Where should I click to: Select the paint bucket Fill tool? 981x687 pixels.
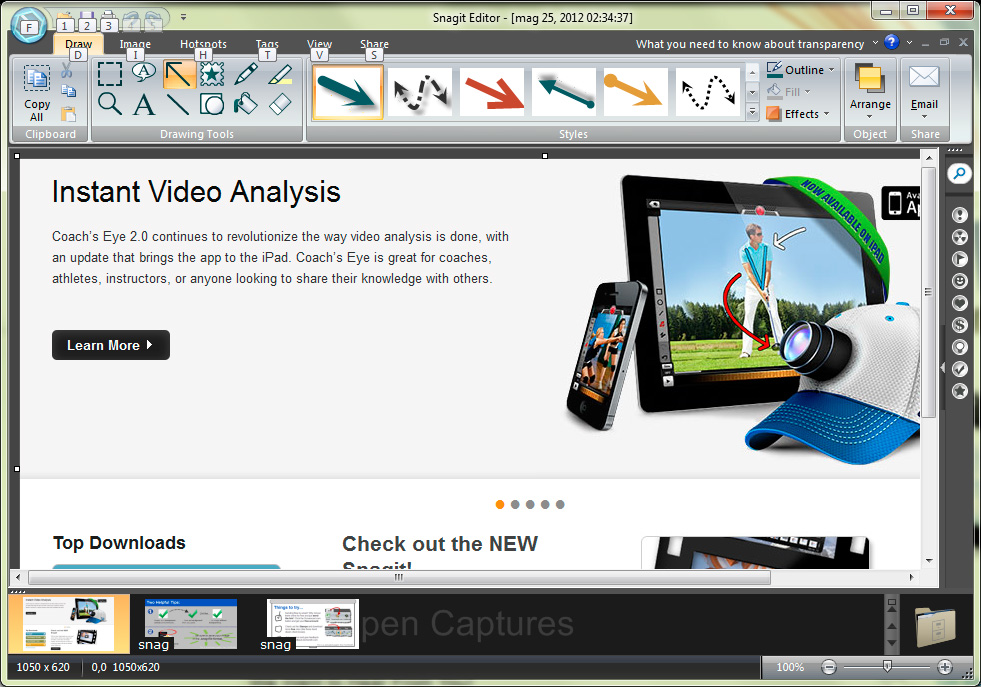(x=246, y=103)
